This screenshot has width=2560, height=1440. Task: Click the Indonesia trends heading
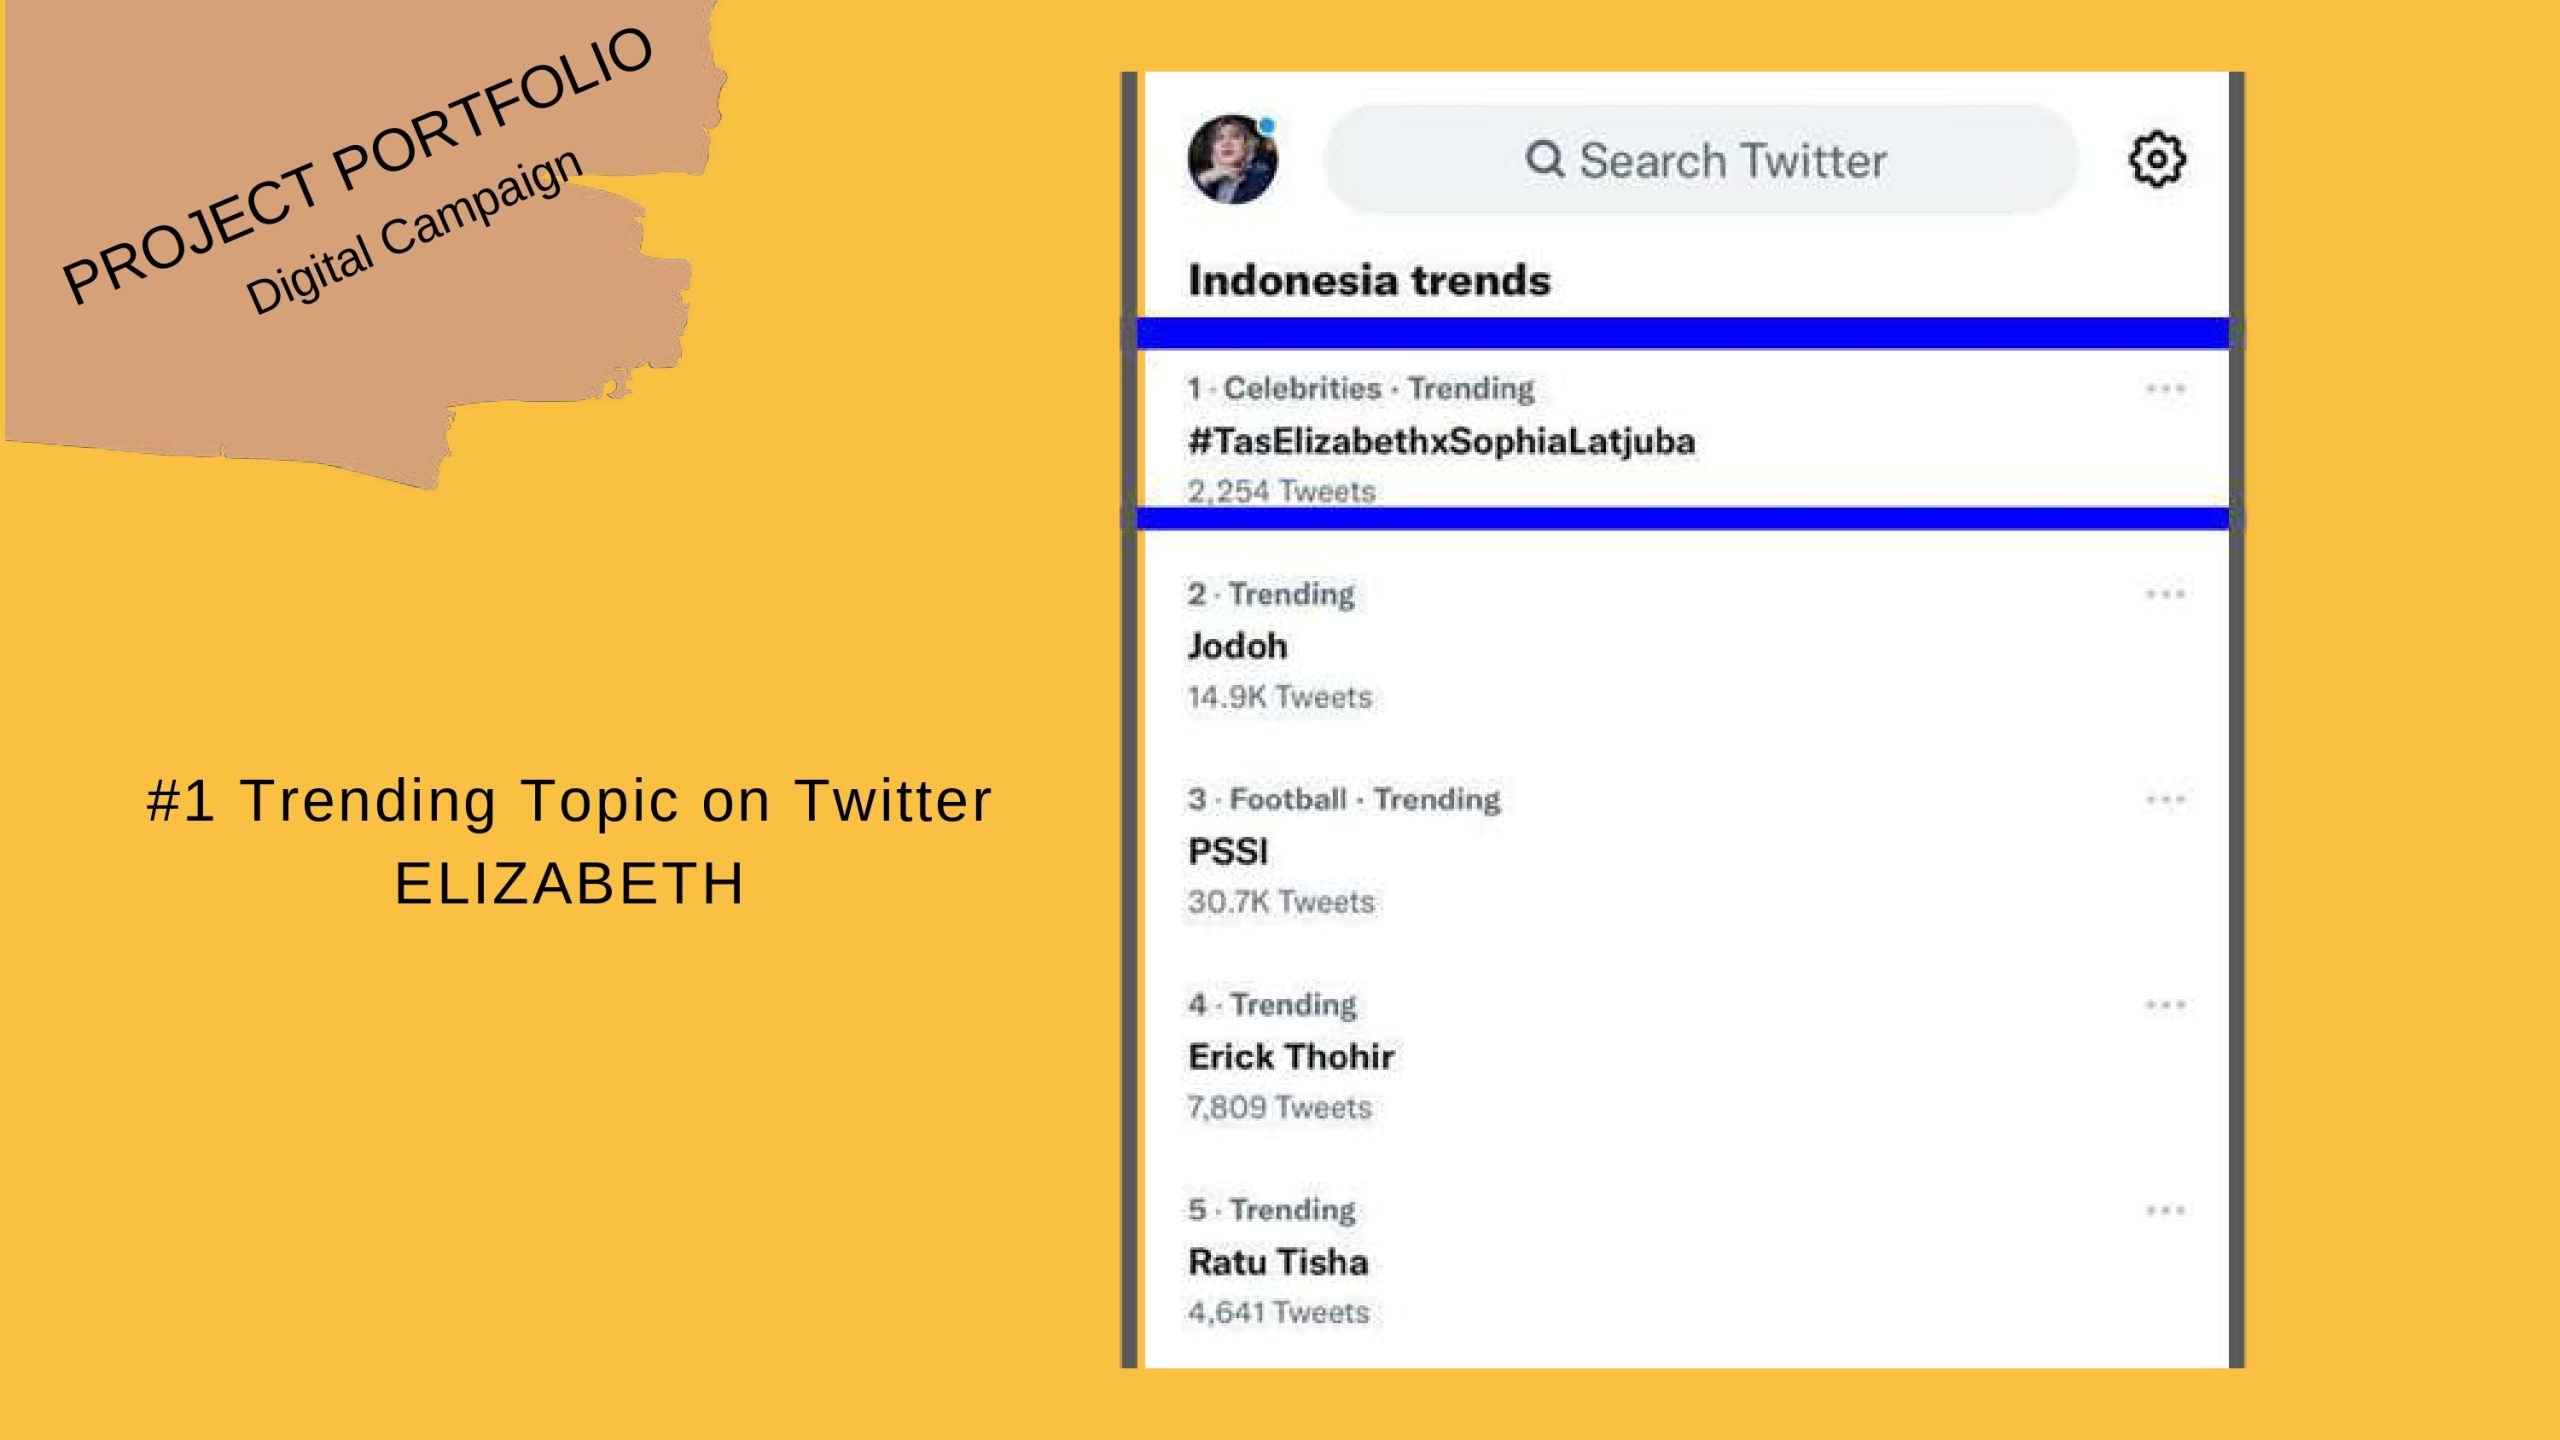tap(1369, 281)
